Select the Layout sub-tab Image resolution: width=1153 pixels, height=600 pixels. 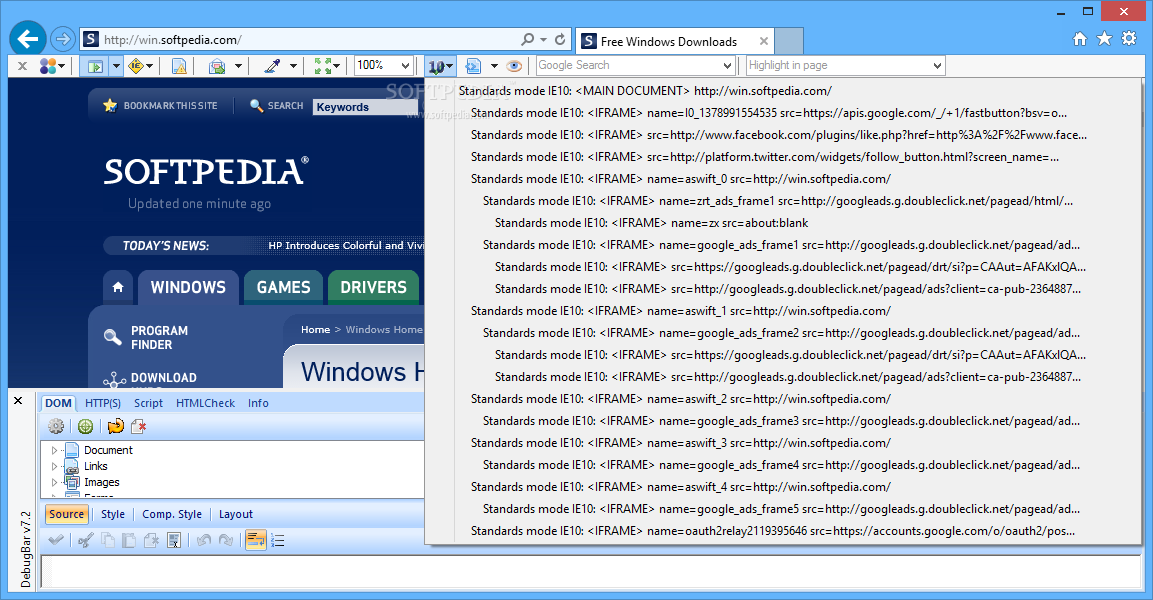point(235,514)
